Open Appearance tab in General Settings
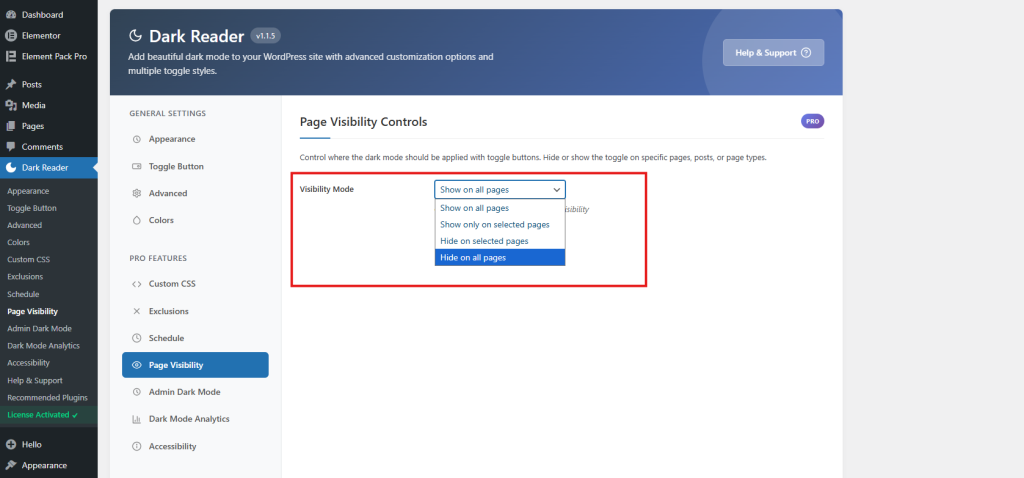The height and width of the screenshot is (478, 1024). point(195,139)
